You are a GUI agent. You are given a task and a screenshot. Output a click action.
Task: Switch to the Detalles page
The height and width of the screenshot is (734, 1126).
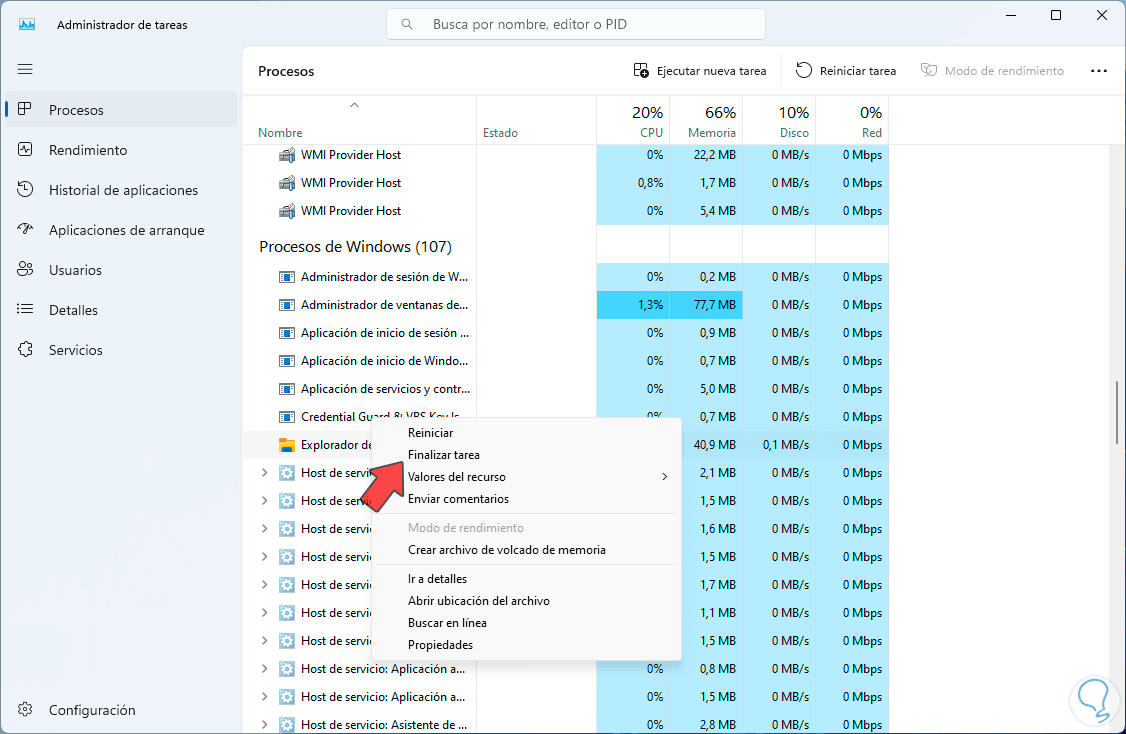(x=73, y=310)
